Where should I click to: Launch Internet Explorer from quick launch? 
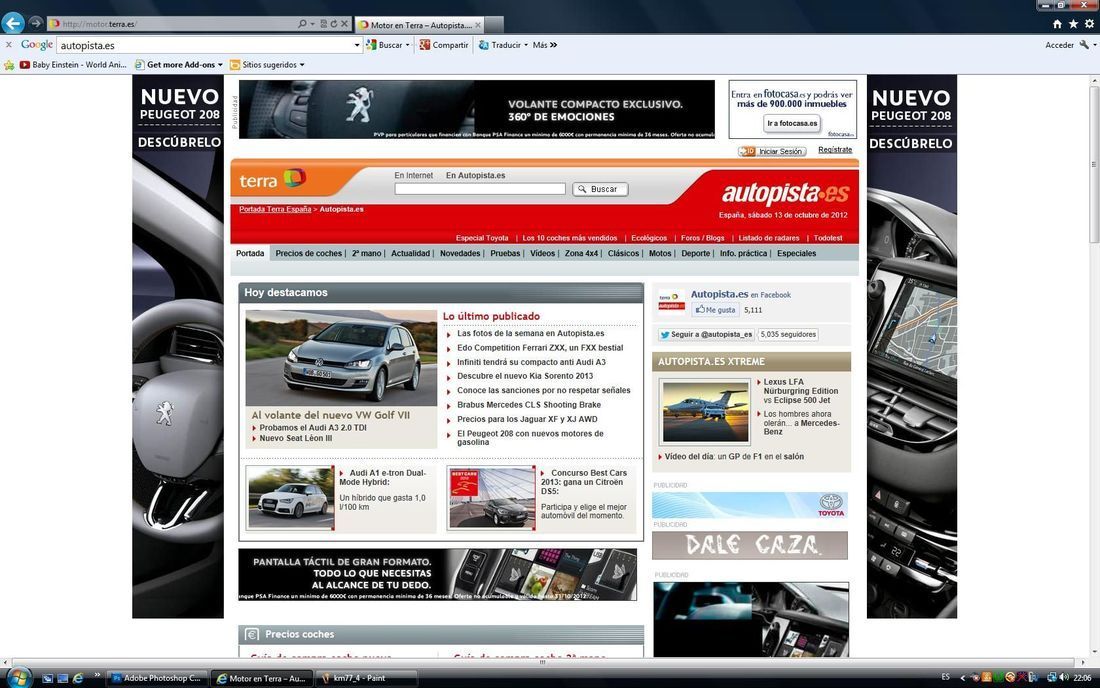point(78,678)
